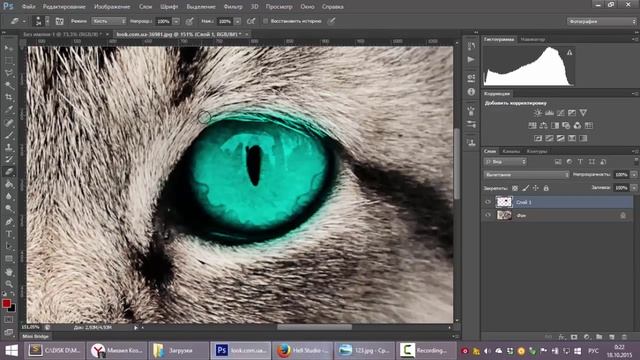Toggle lock all
Viewport: 640px width, 360px height.
point(546,188)
